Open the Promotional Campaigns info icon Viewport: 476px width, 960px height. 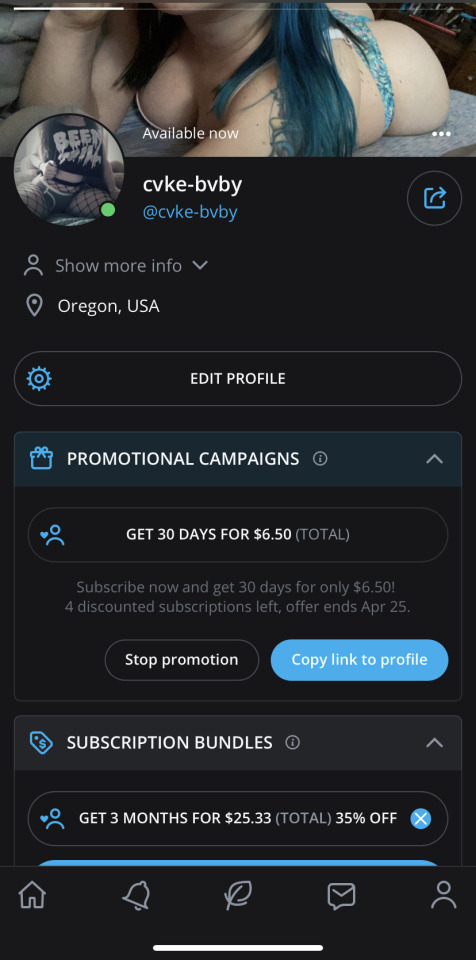pos(320,459)
